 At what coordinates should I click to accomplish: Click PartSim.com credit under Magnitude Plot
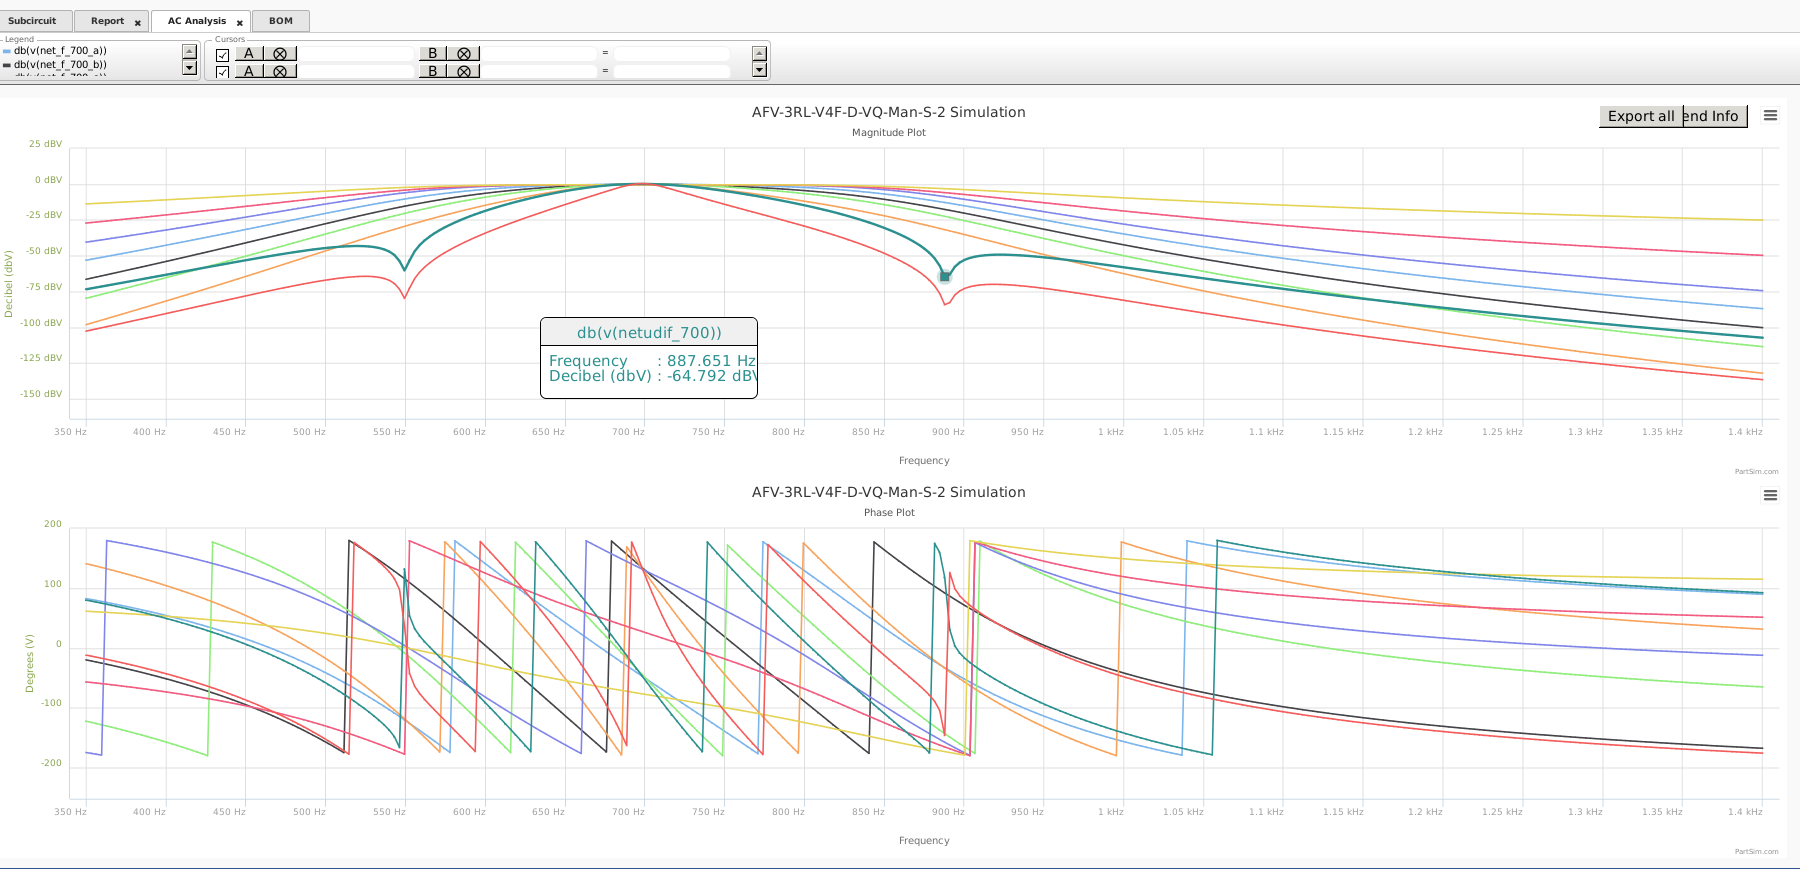click(x=1756, y=472)
